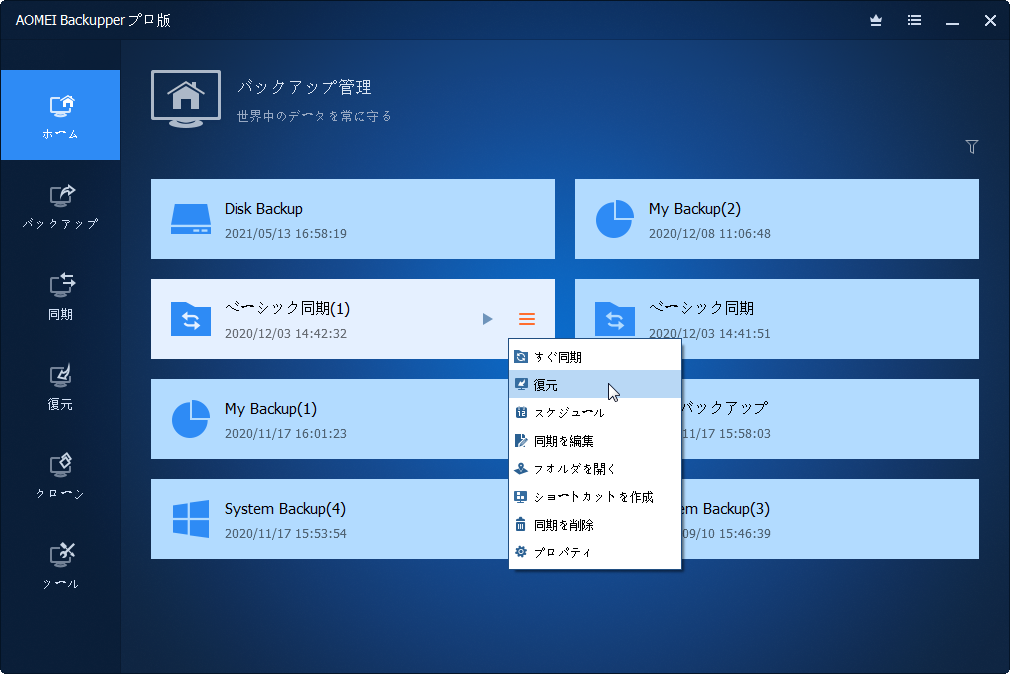This screenshot has height=674, width=1010.
Task: Click the pie chart icon on My Backup(1)
Action: tap(191, 419)
